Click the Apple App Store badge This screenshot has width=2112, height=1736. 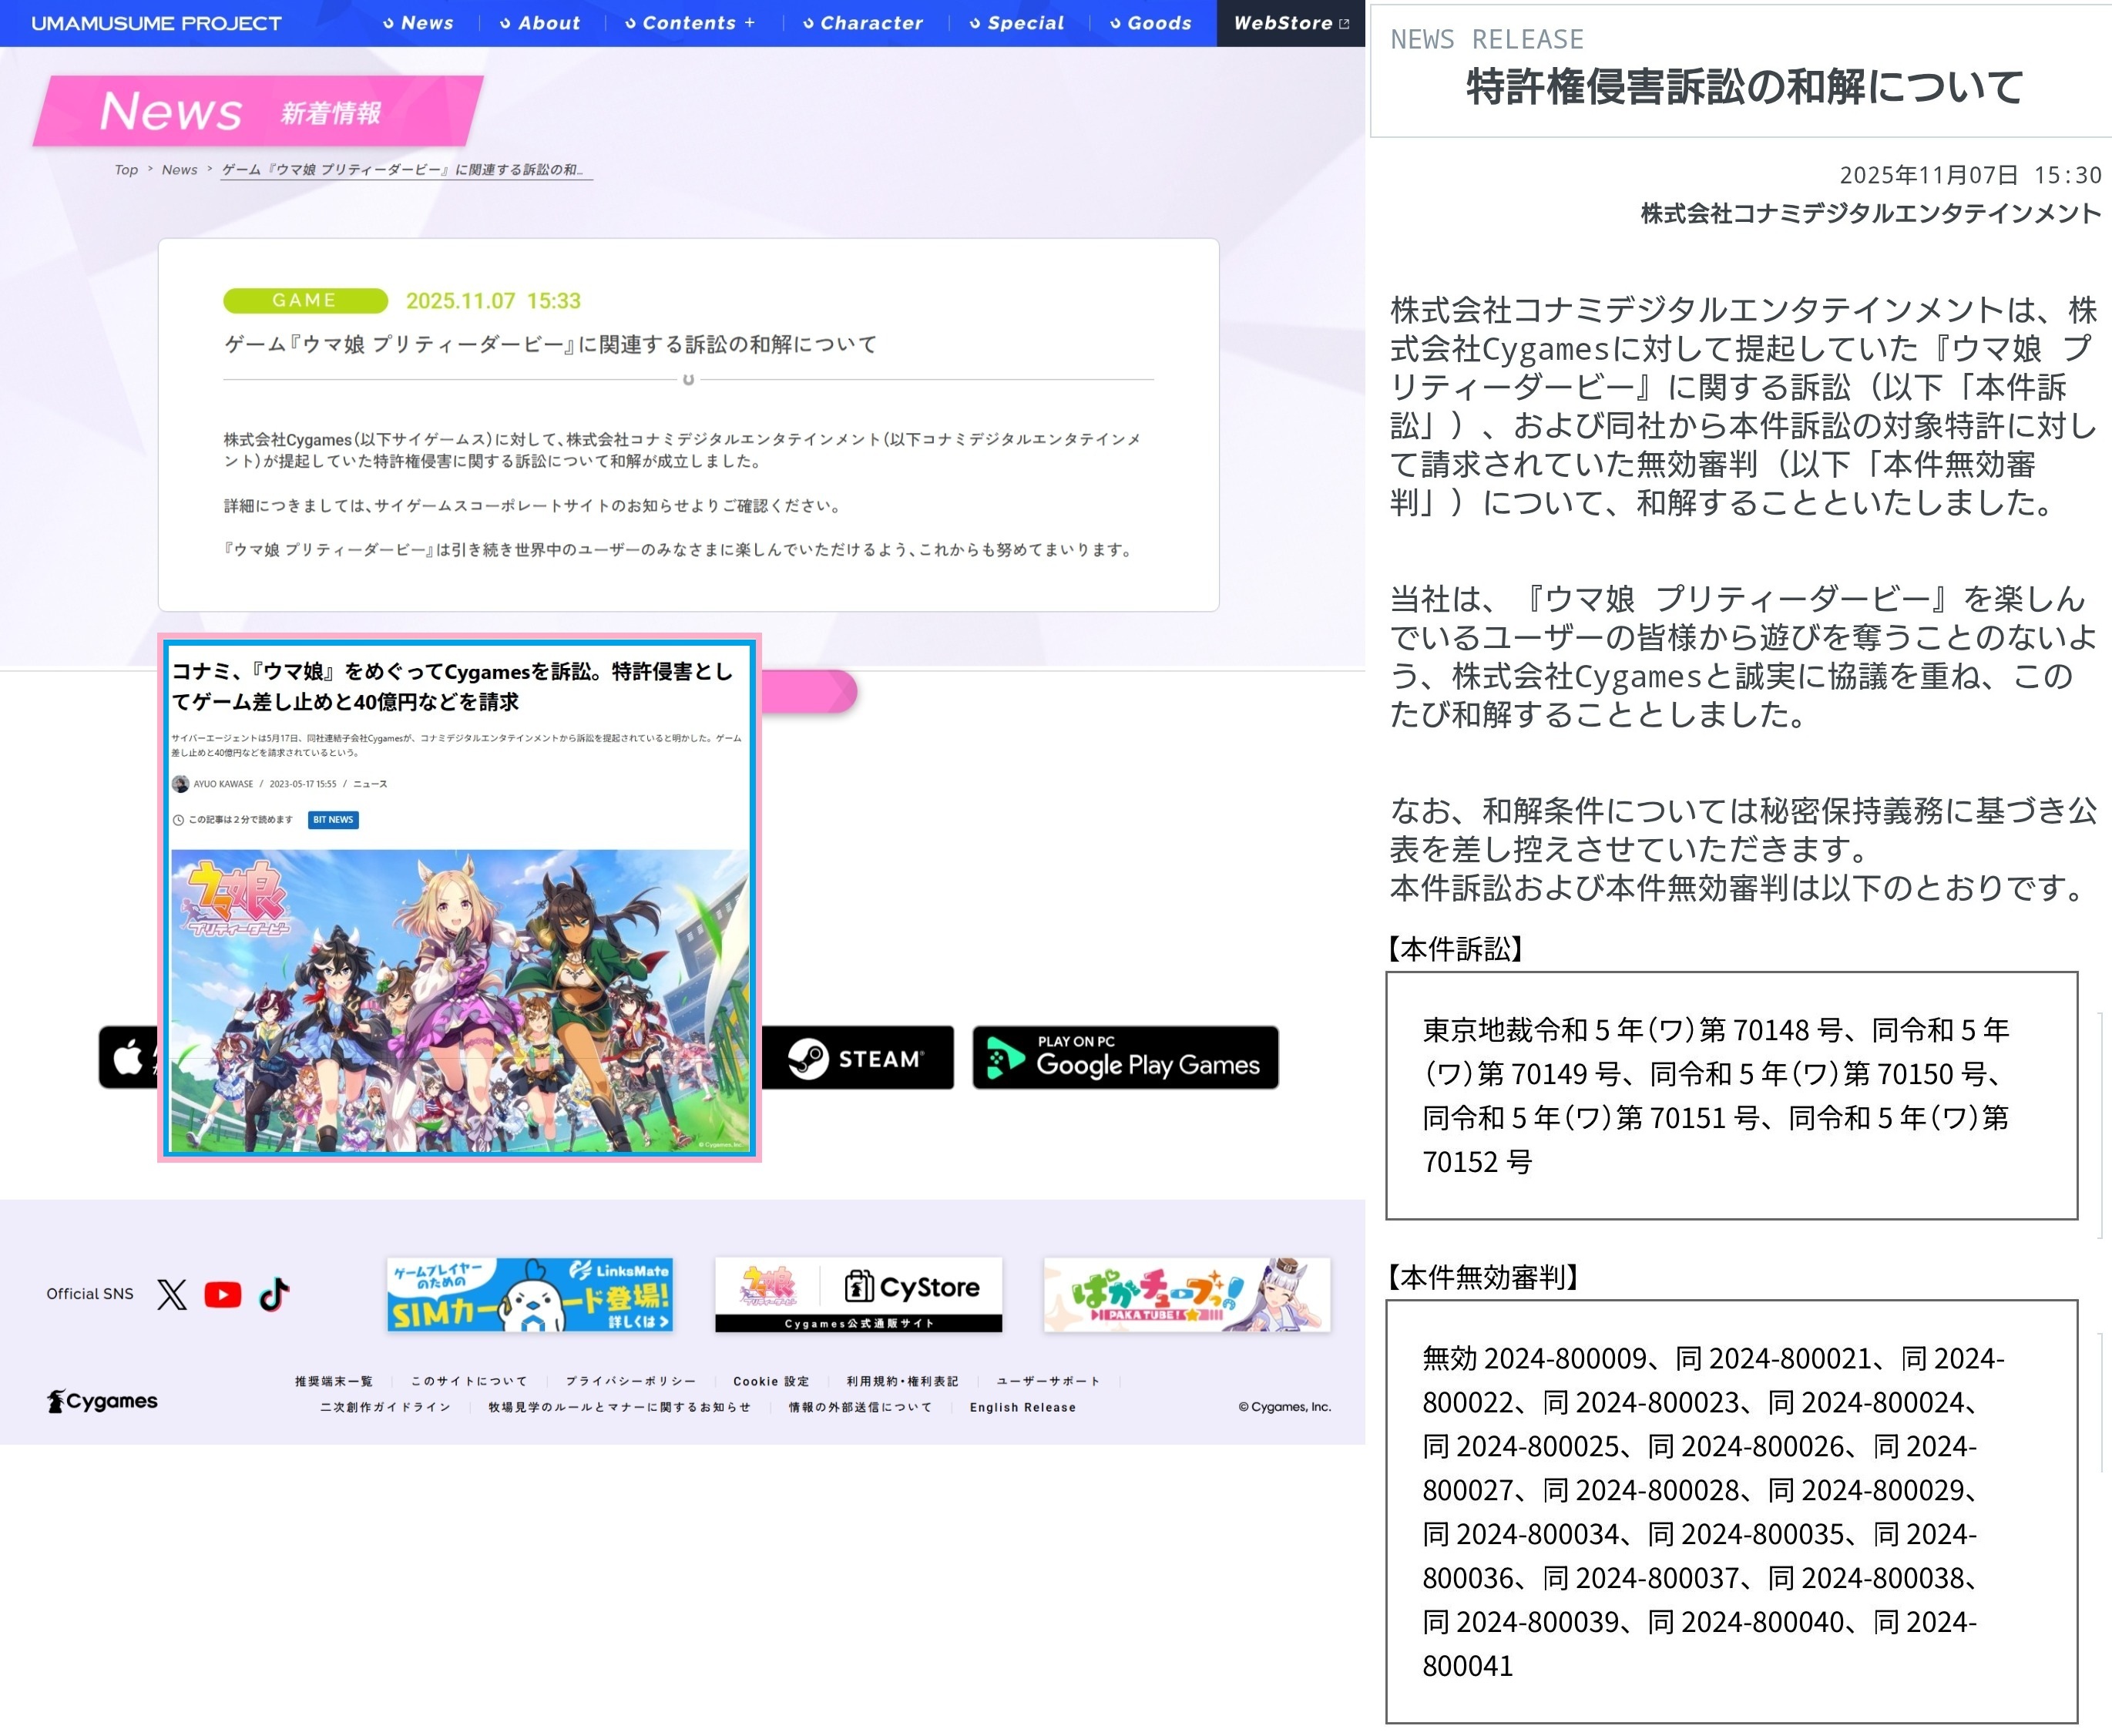click(x=129, y=1058)
